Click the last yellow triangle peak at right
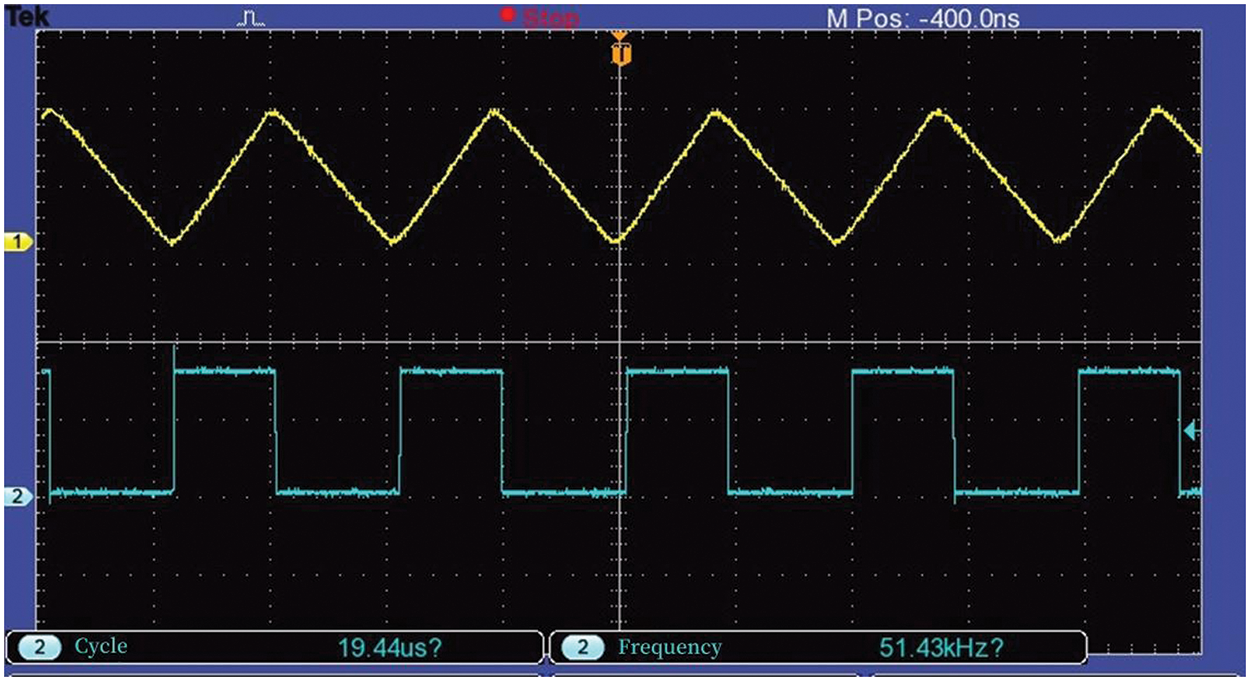The width and height of the screenshot is (1250, 681). pos(1158,109)
